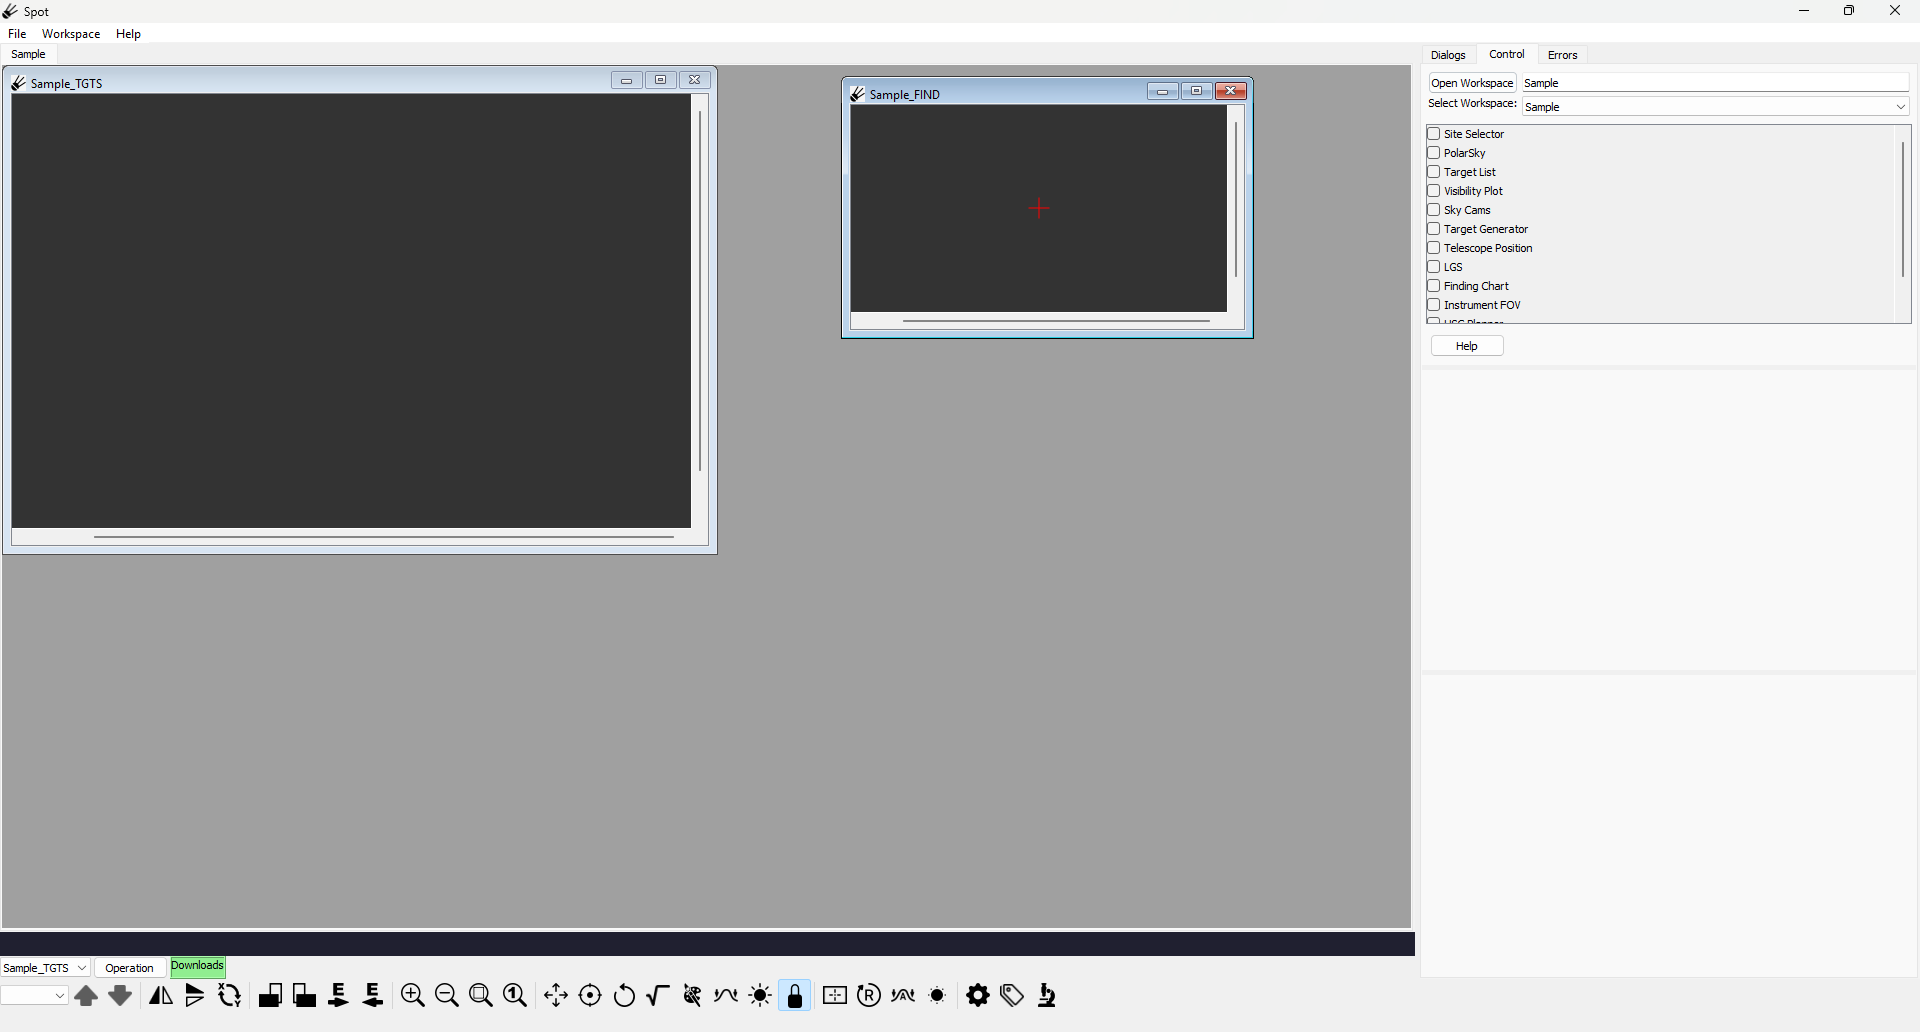The image size is (1920, 1032).
Task: Click the up arrow icon in bottom toolbar
Action: (x=86, y=996)
